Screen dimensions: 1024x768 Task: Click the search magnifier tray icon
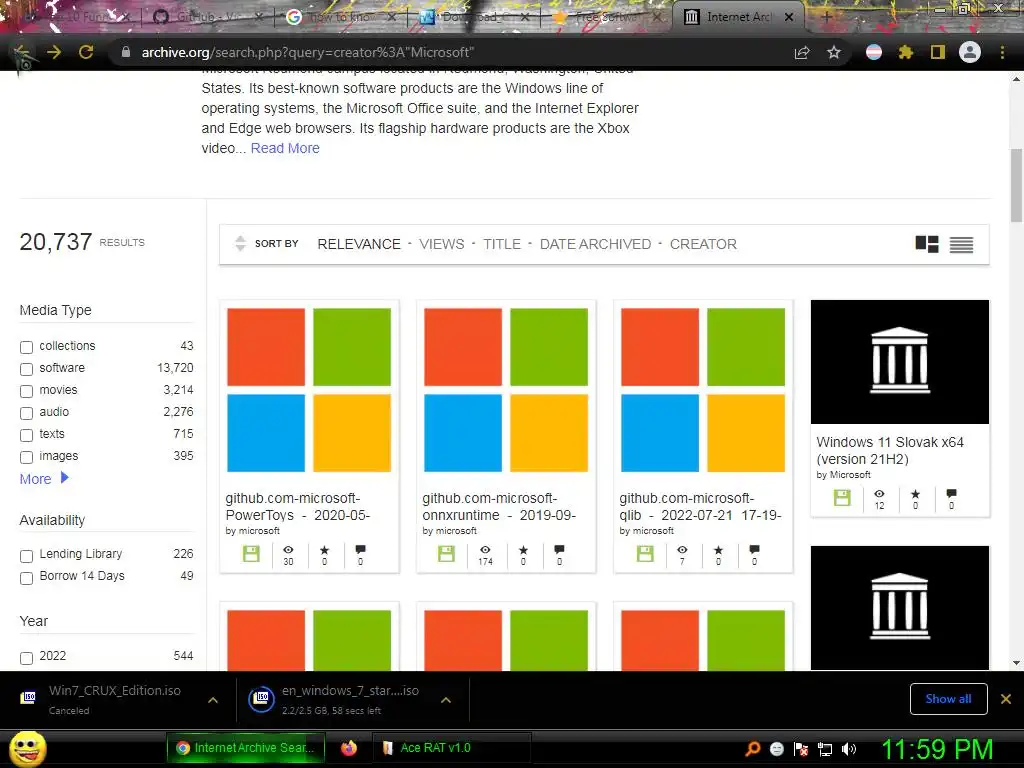[753, 748]
